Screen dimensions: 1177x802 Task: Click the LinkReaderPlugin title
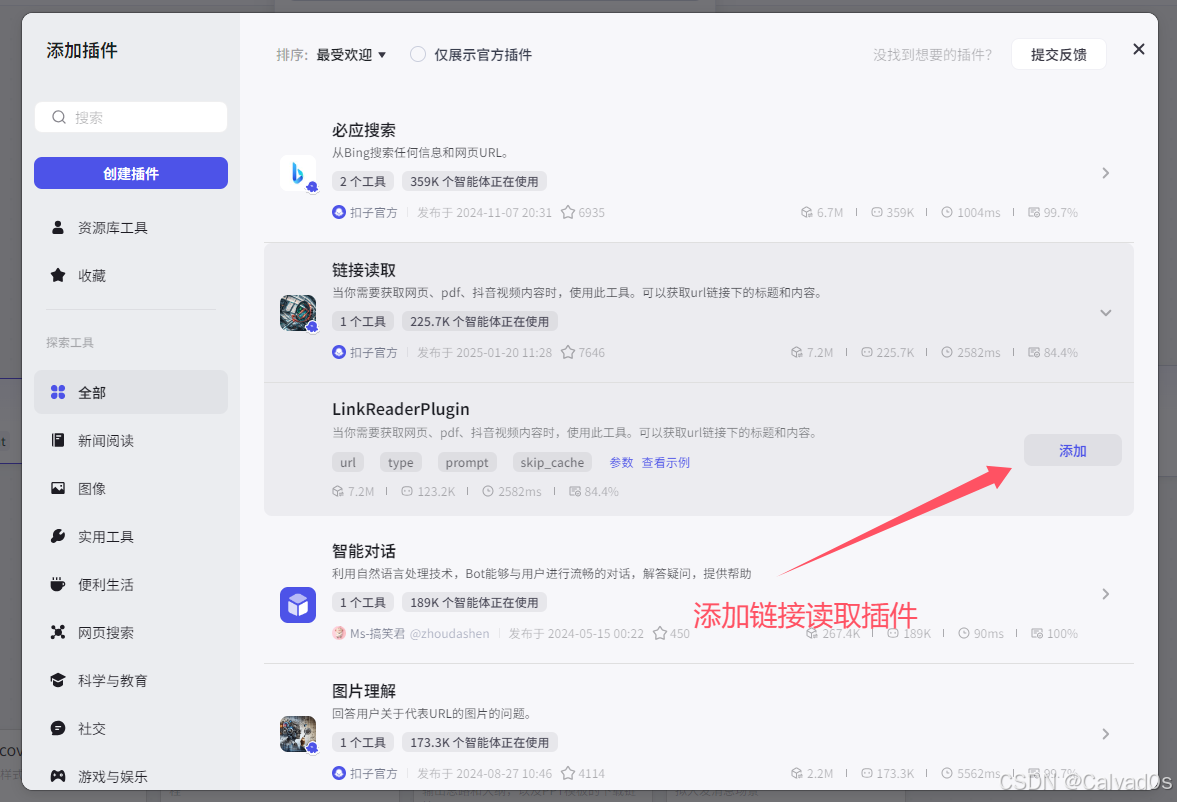point(401,409)
